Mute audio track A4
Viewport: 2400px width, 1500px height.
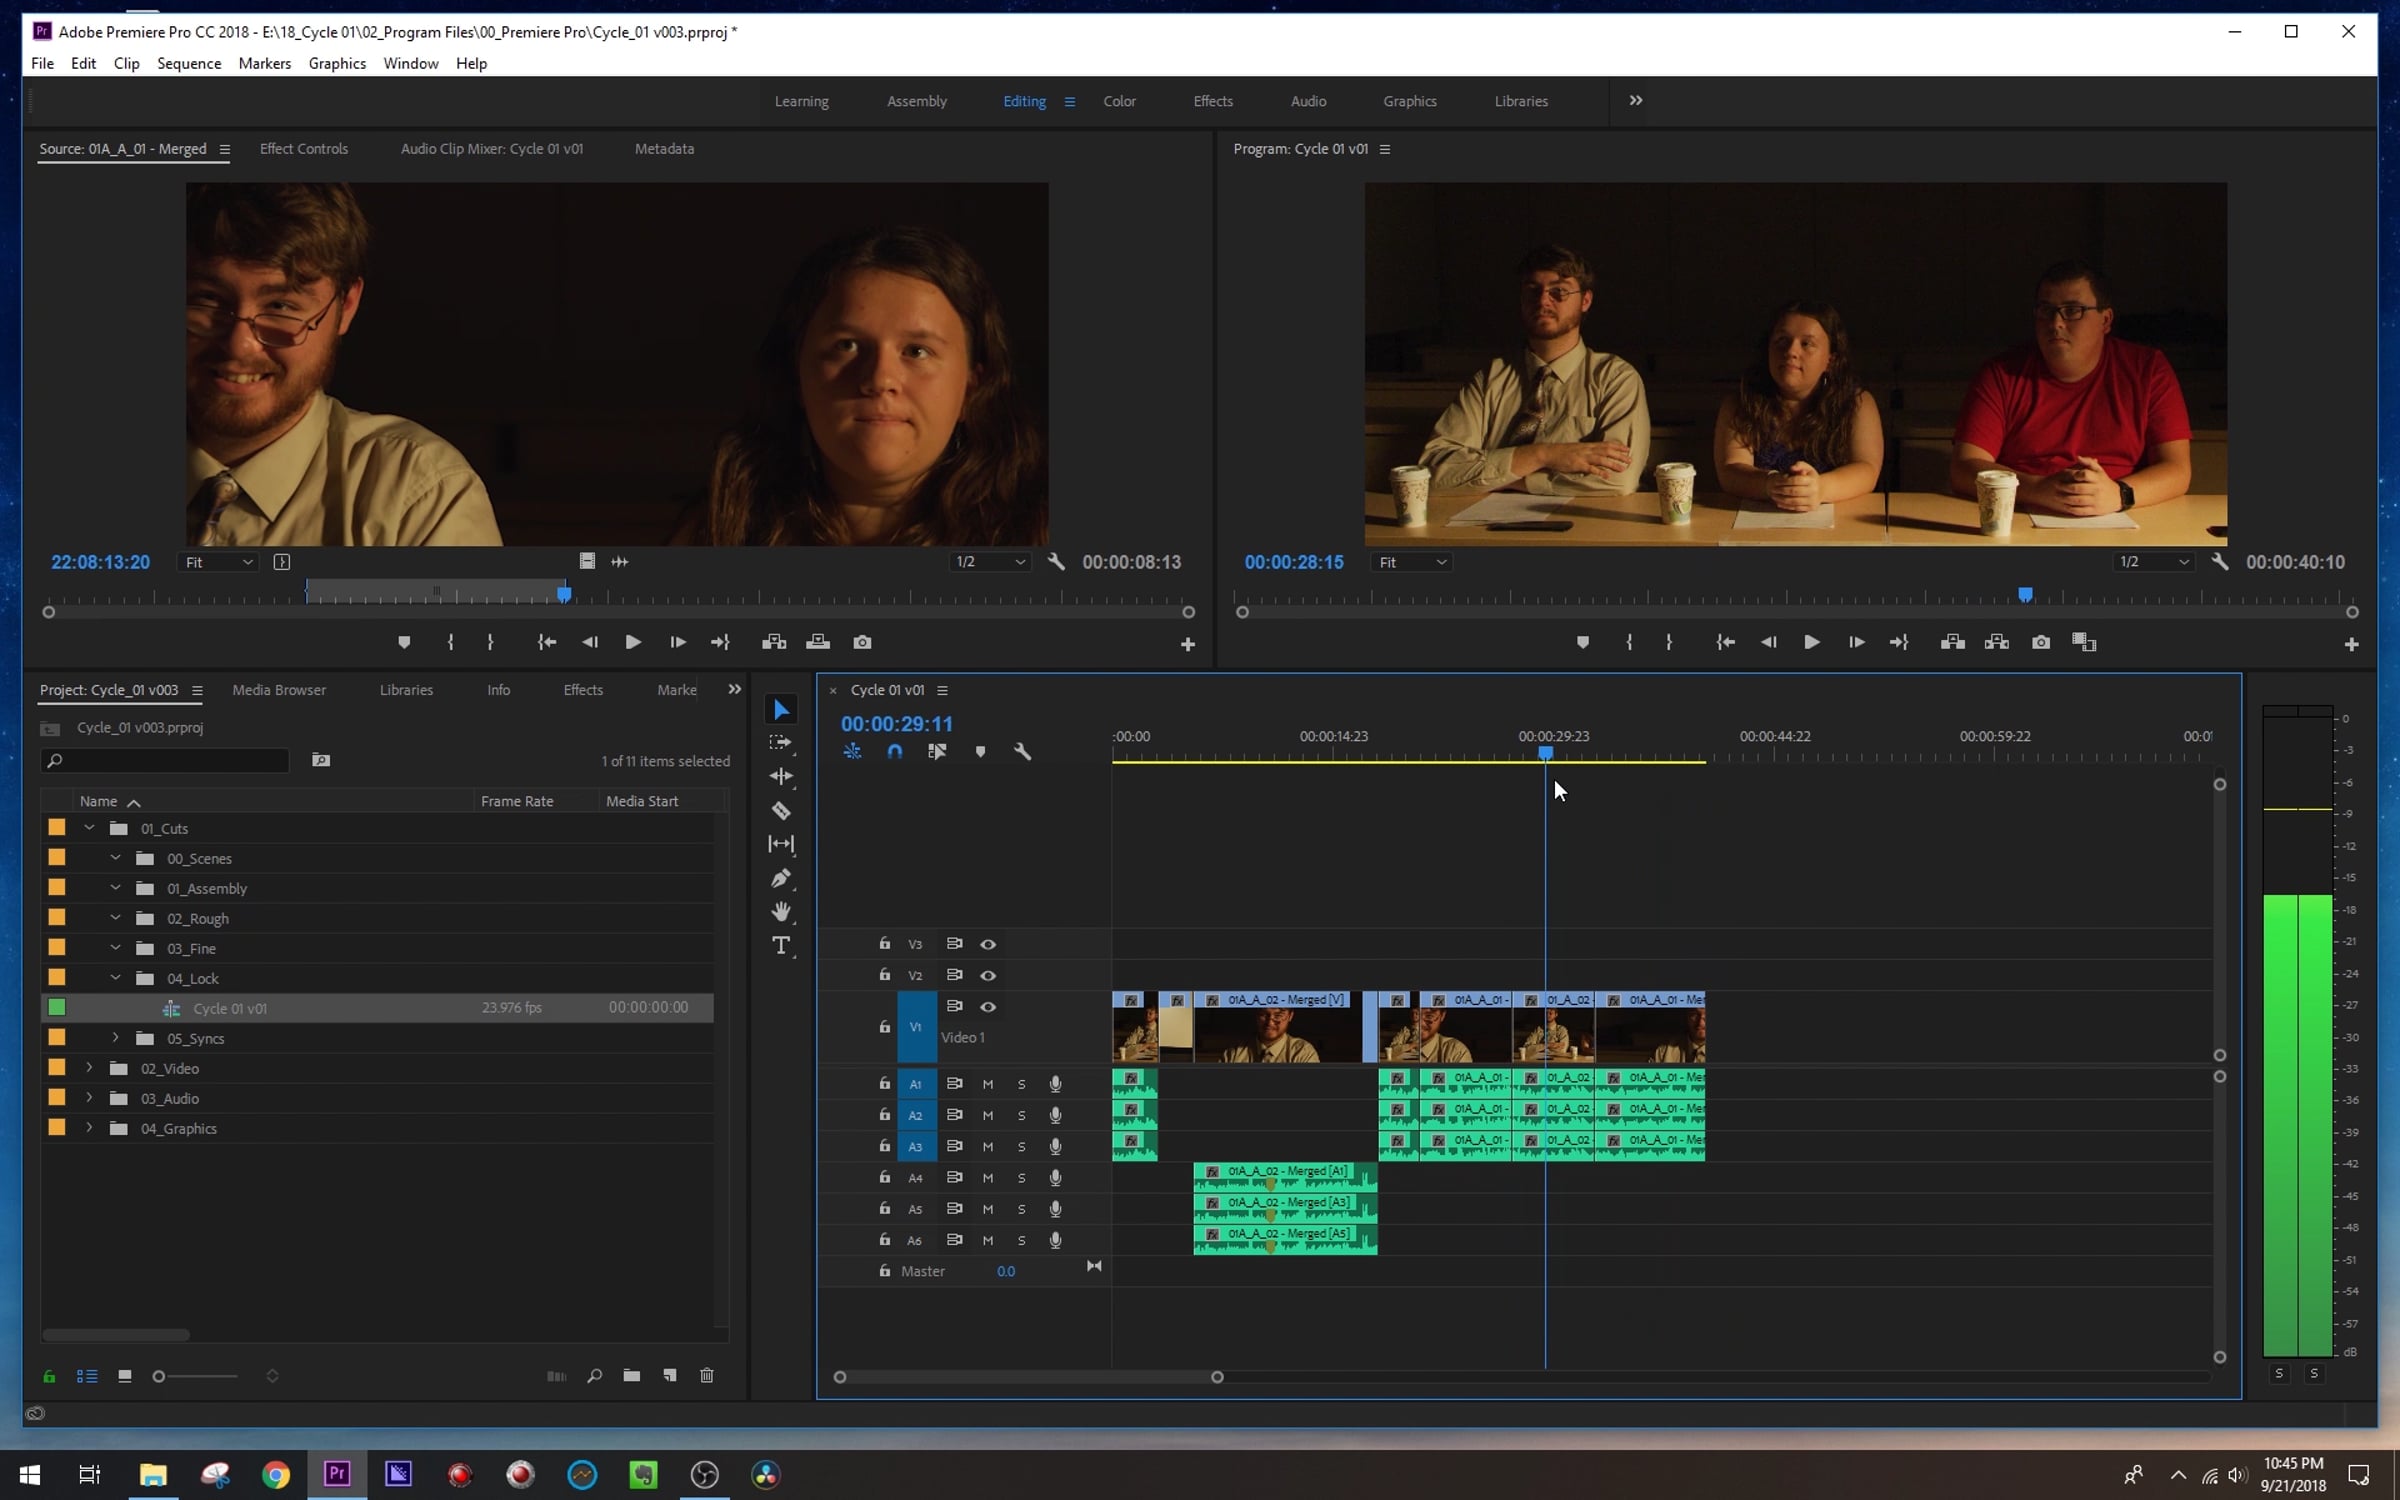988,1178
